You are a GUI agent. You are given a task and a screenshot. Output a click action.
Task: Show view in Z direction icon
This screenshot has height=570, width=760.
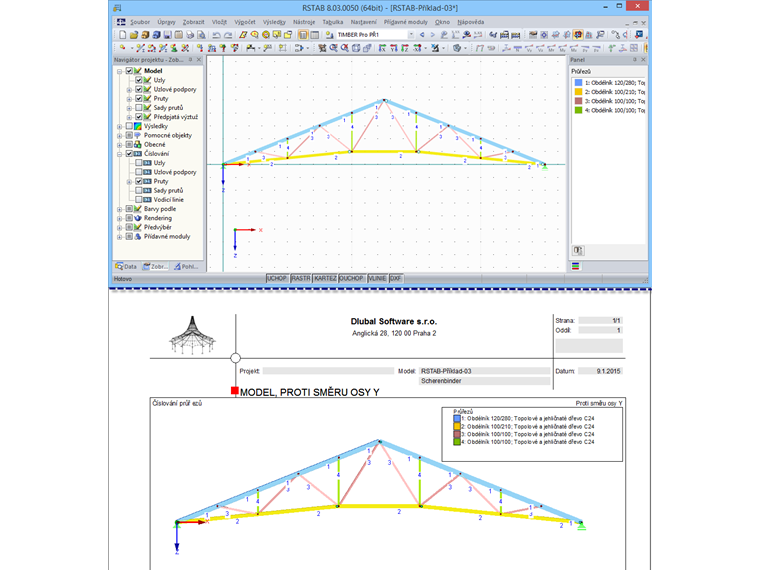tap(405, 48)
